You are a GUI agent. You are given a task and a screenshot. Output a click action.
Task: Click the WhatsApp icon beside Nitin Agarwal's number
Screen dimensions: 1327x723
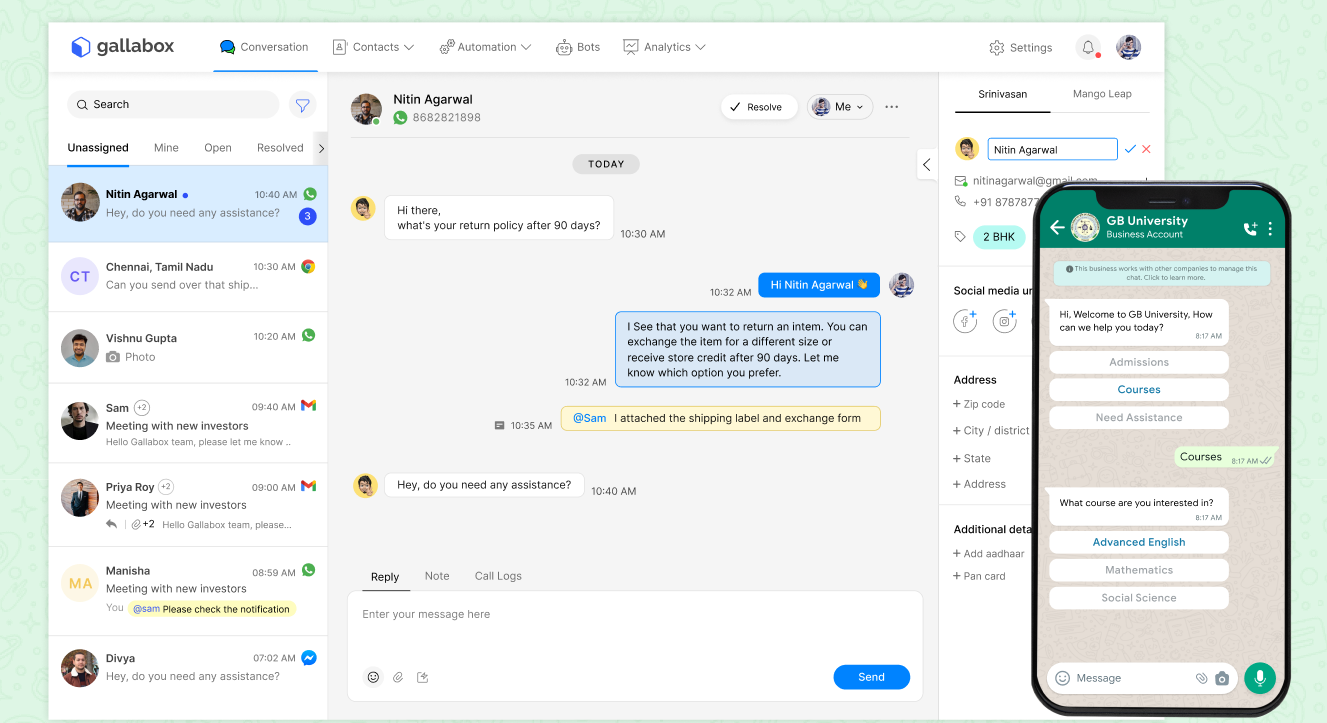tap(399, 117)
